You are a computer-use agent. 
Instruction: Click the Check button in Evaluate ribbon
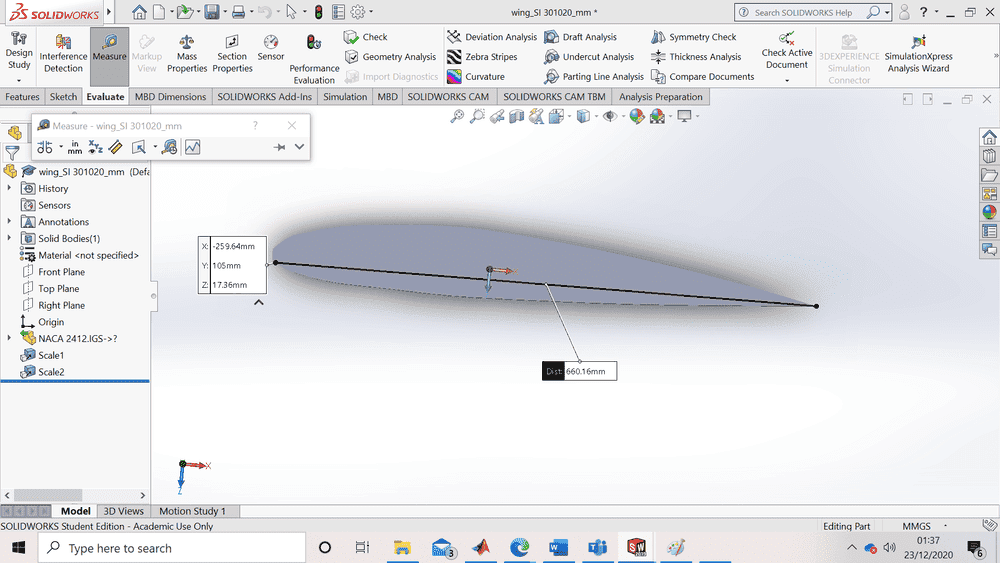[x=366, y=37]
